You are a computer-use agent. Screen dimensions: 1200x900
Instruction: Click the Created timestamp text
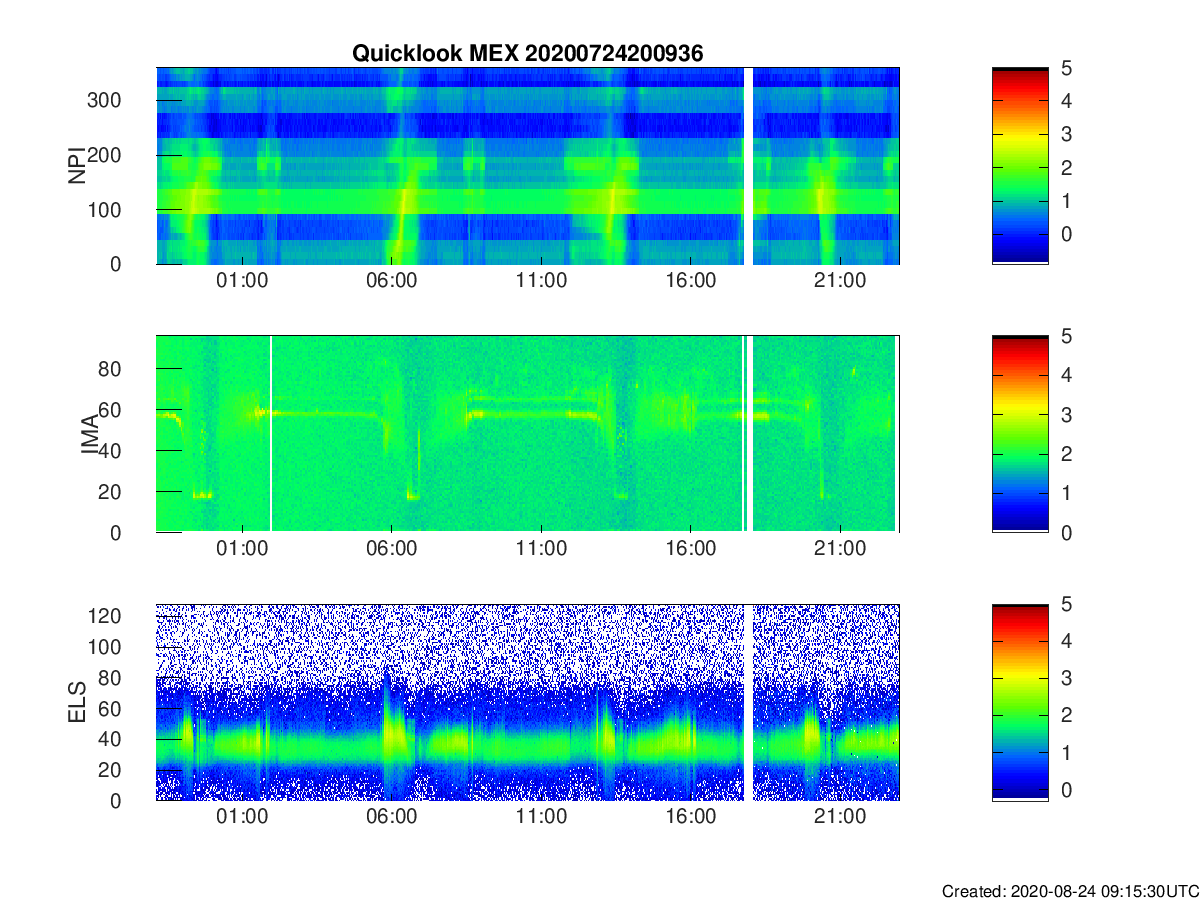click(1070, 890)
